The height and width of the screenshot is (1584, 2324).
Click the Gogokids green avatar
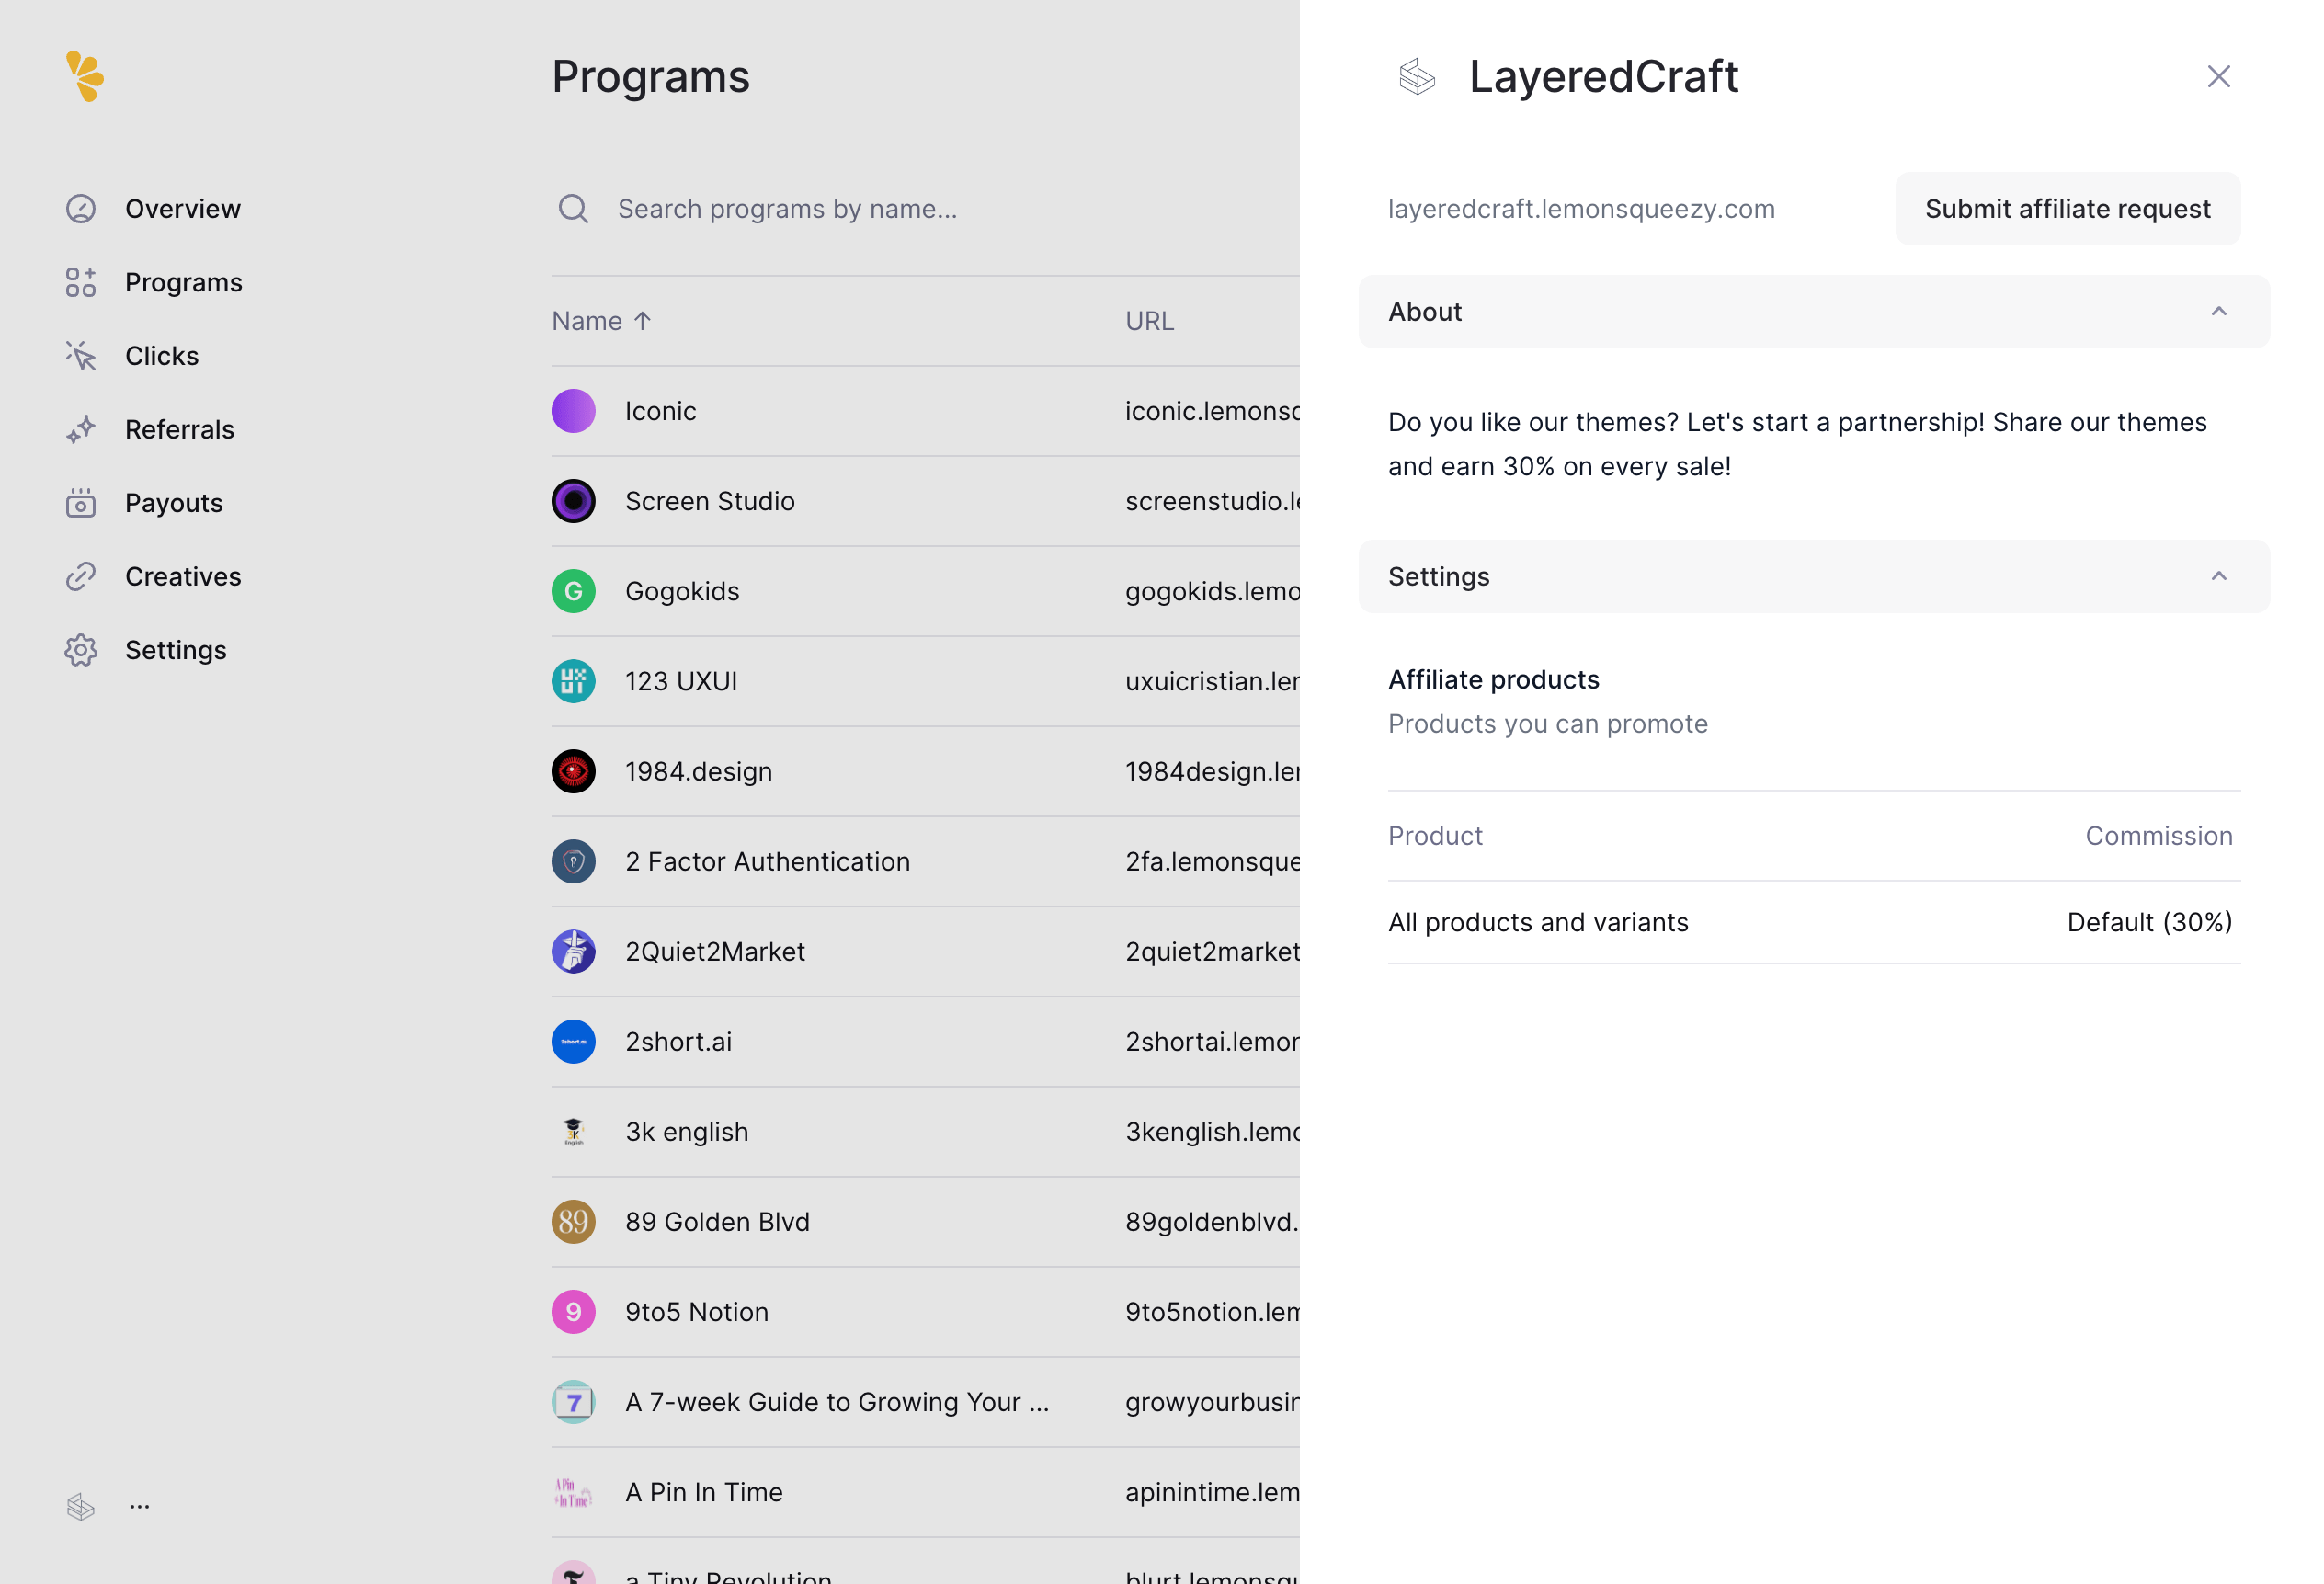point(573,591)
